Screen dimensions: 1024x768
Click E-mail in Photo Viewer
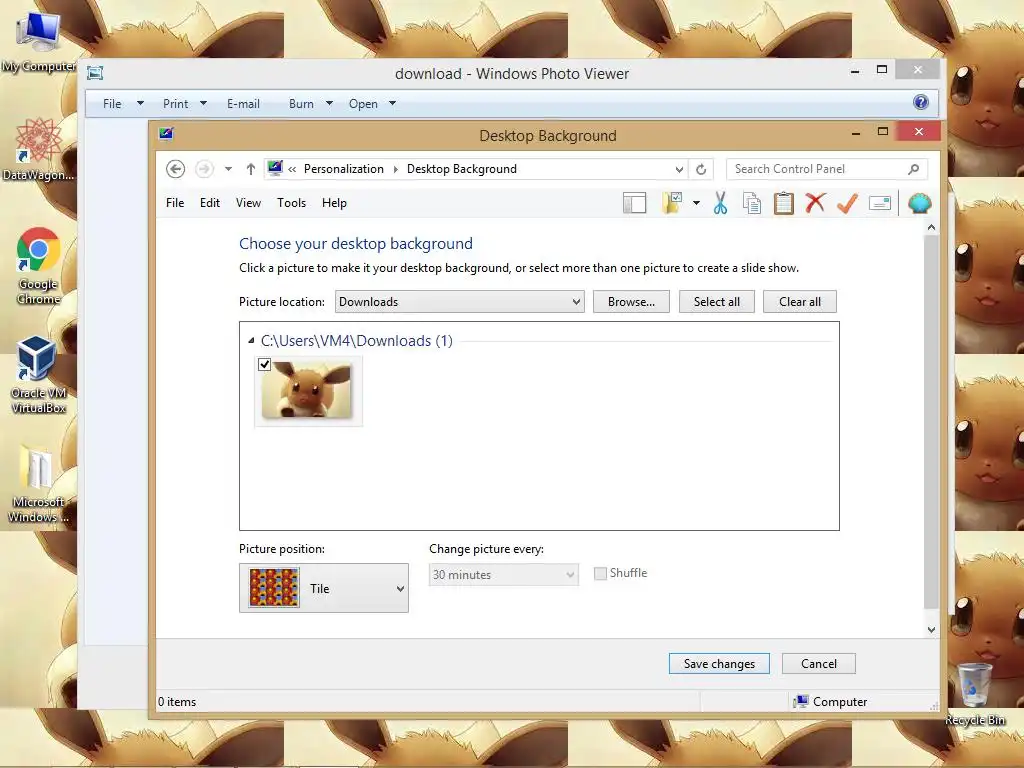[x=244, y=104]
